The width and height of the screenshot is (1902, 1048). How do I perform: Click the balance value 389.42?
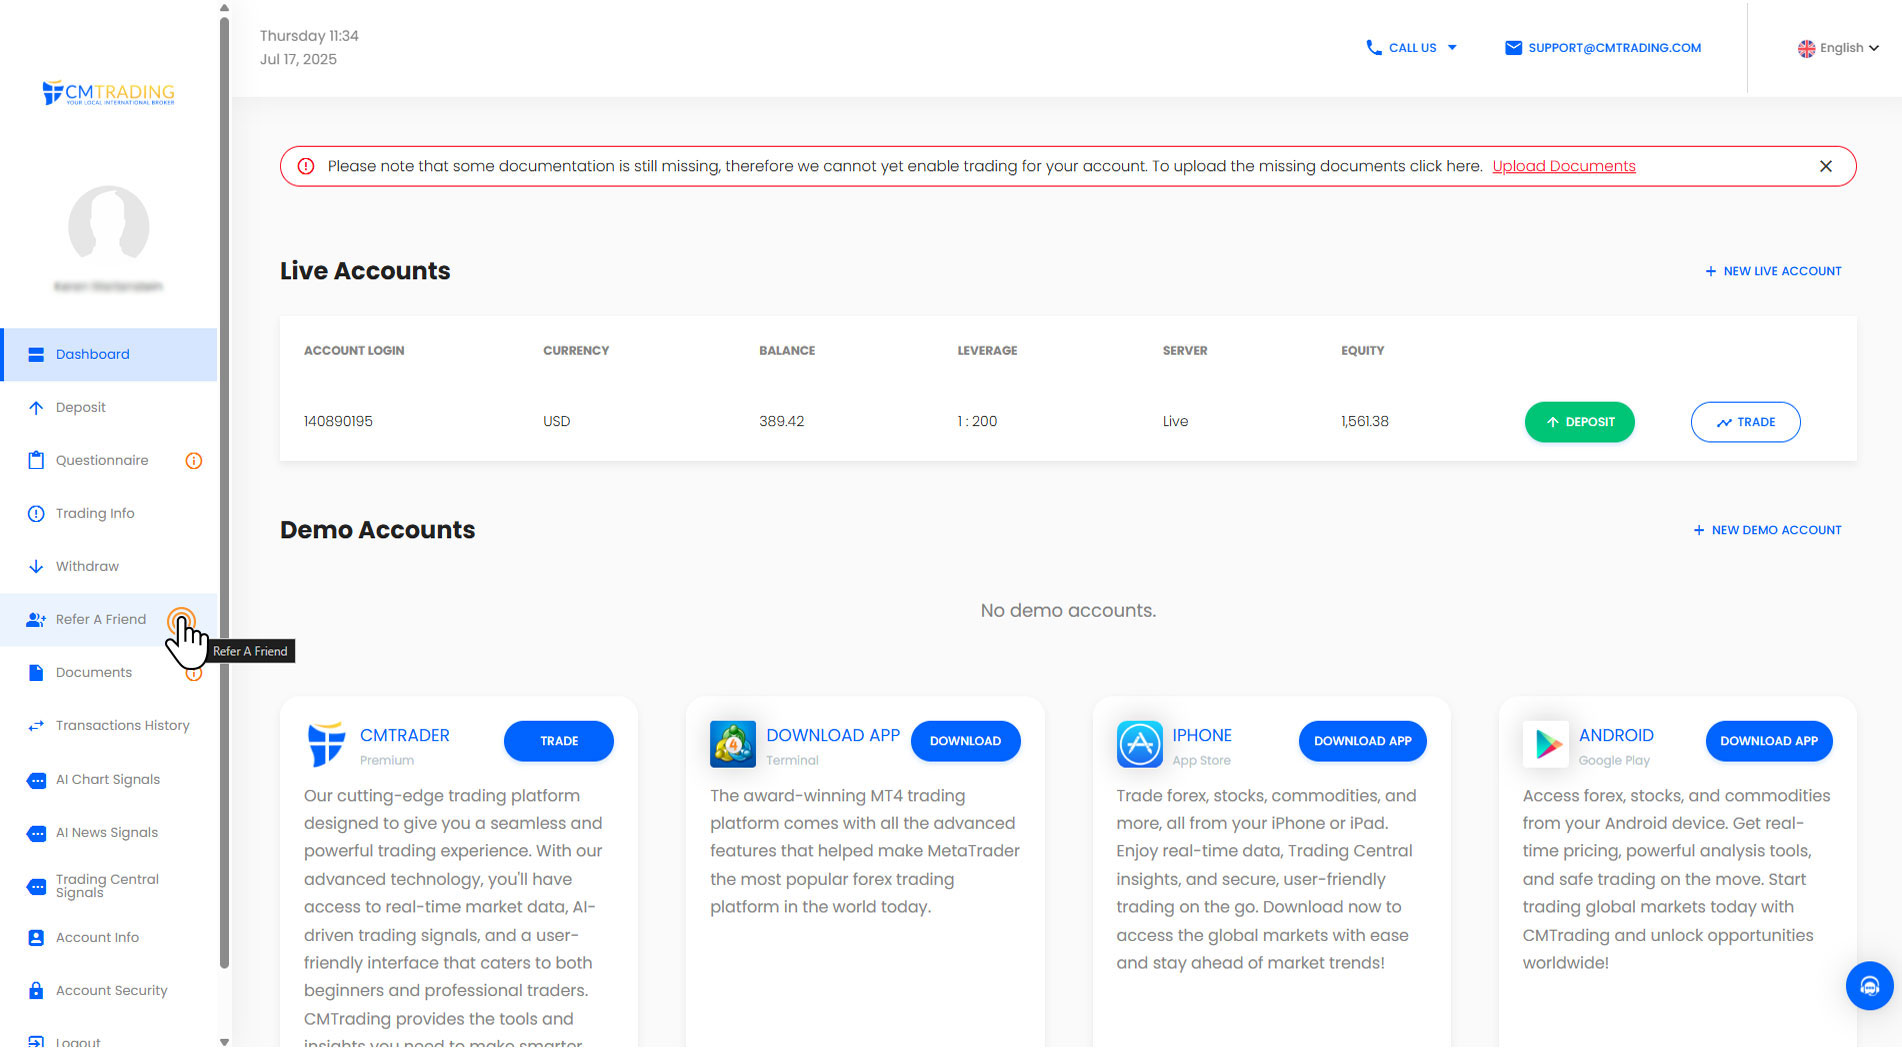click(x=781, y=422)
